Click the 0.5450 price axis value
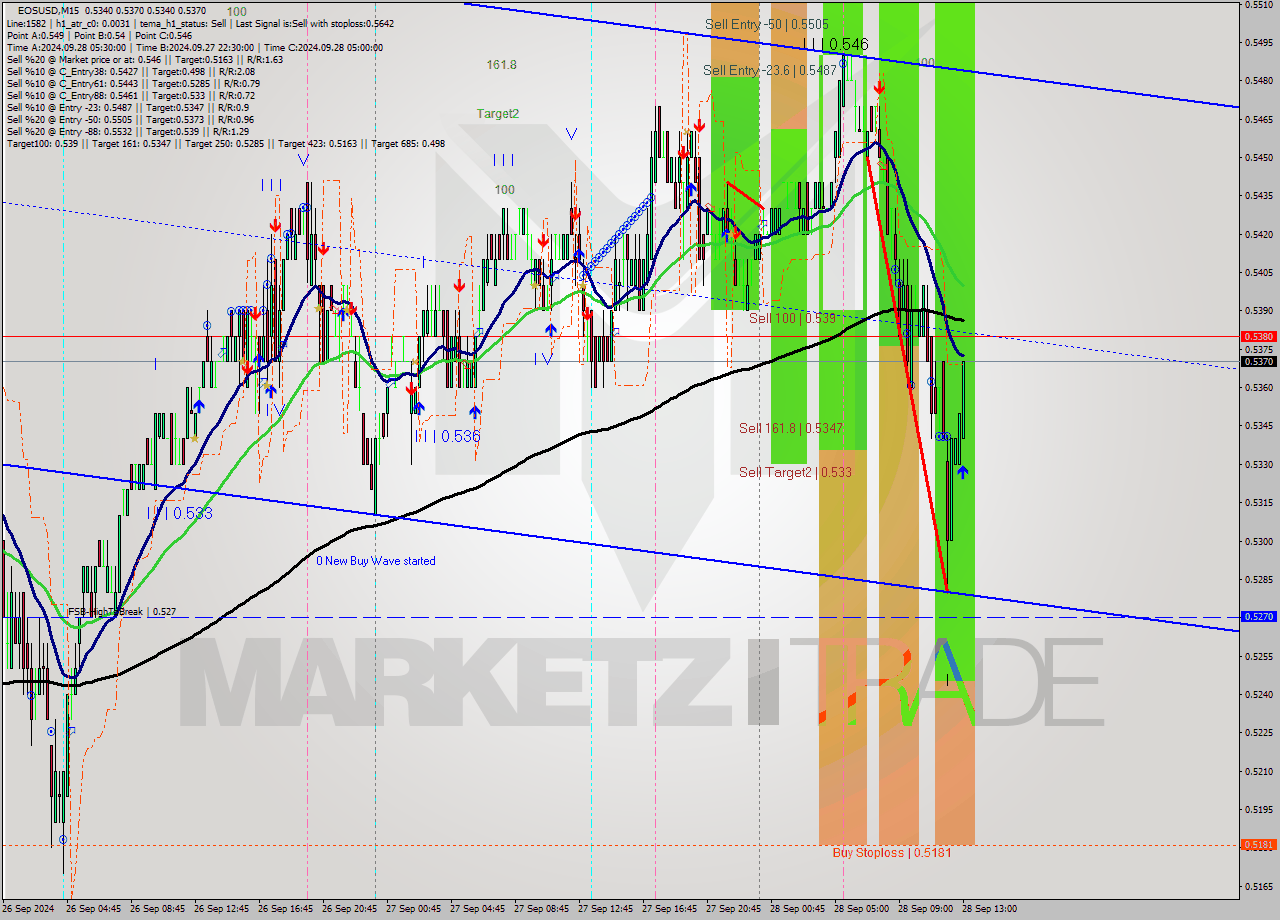1280x920 pixels. pos(1258,158)
